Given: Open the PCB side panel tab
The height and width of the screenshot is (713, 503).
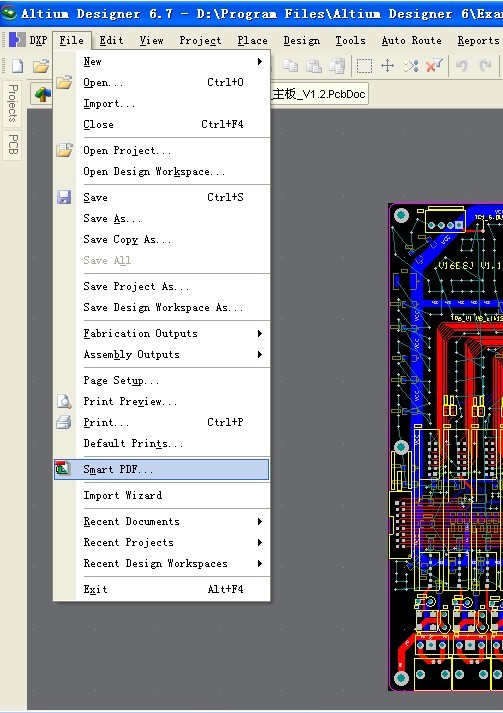Looking at the screenshot, I should point(13,145).
